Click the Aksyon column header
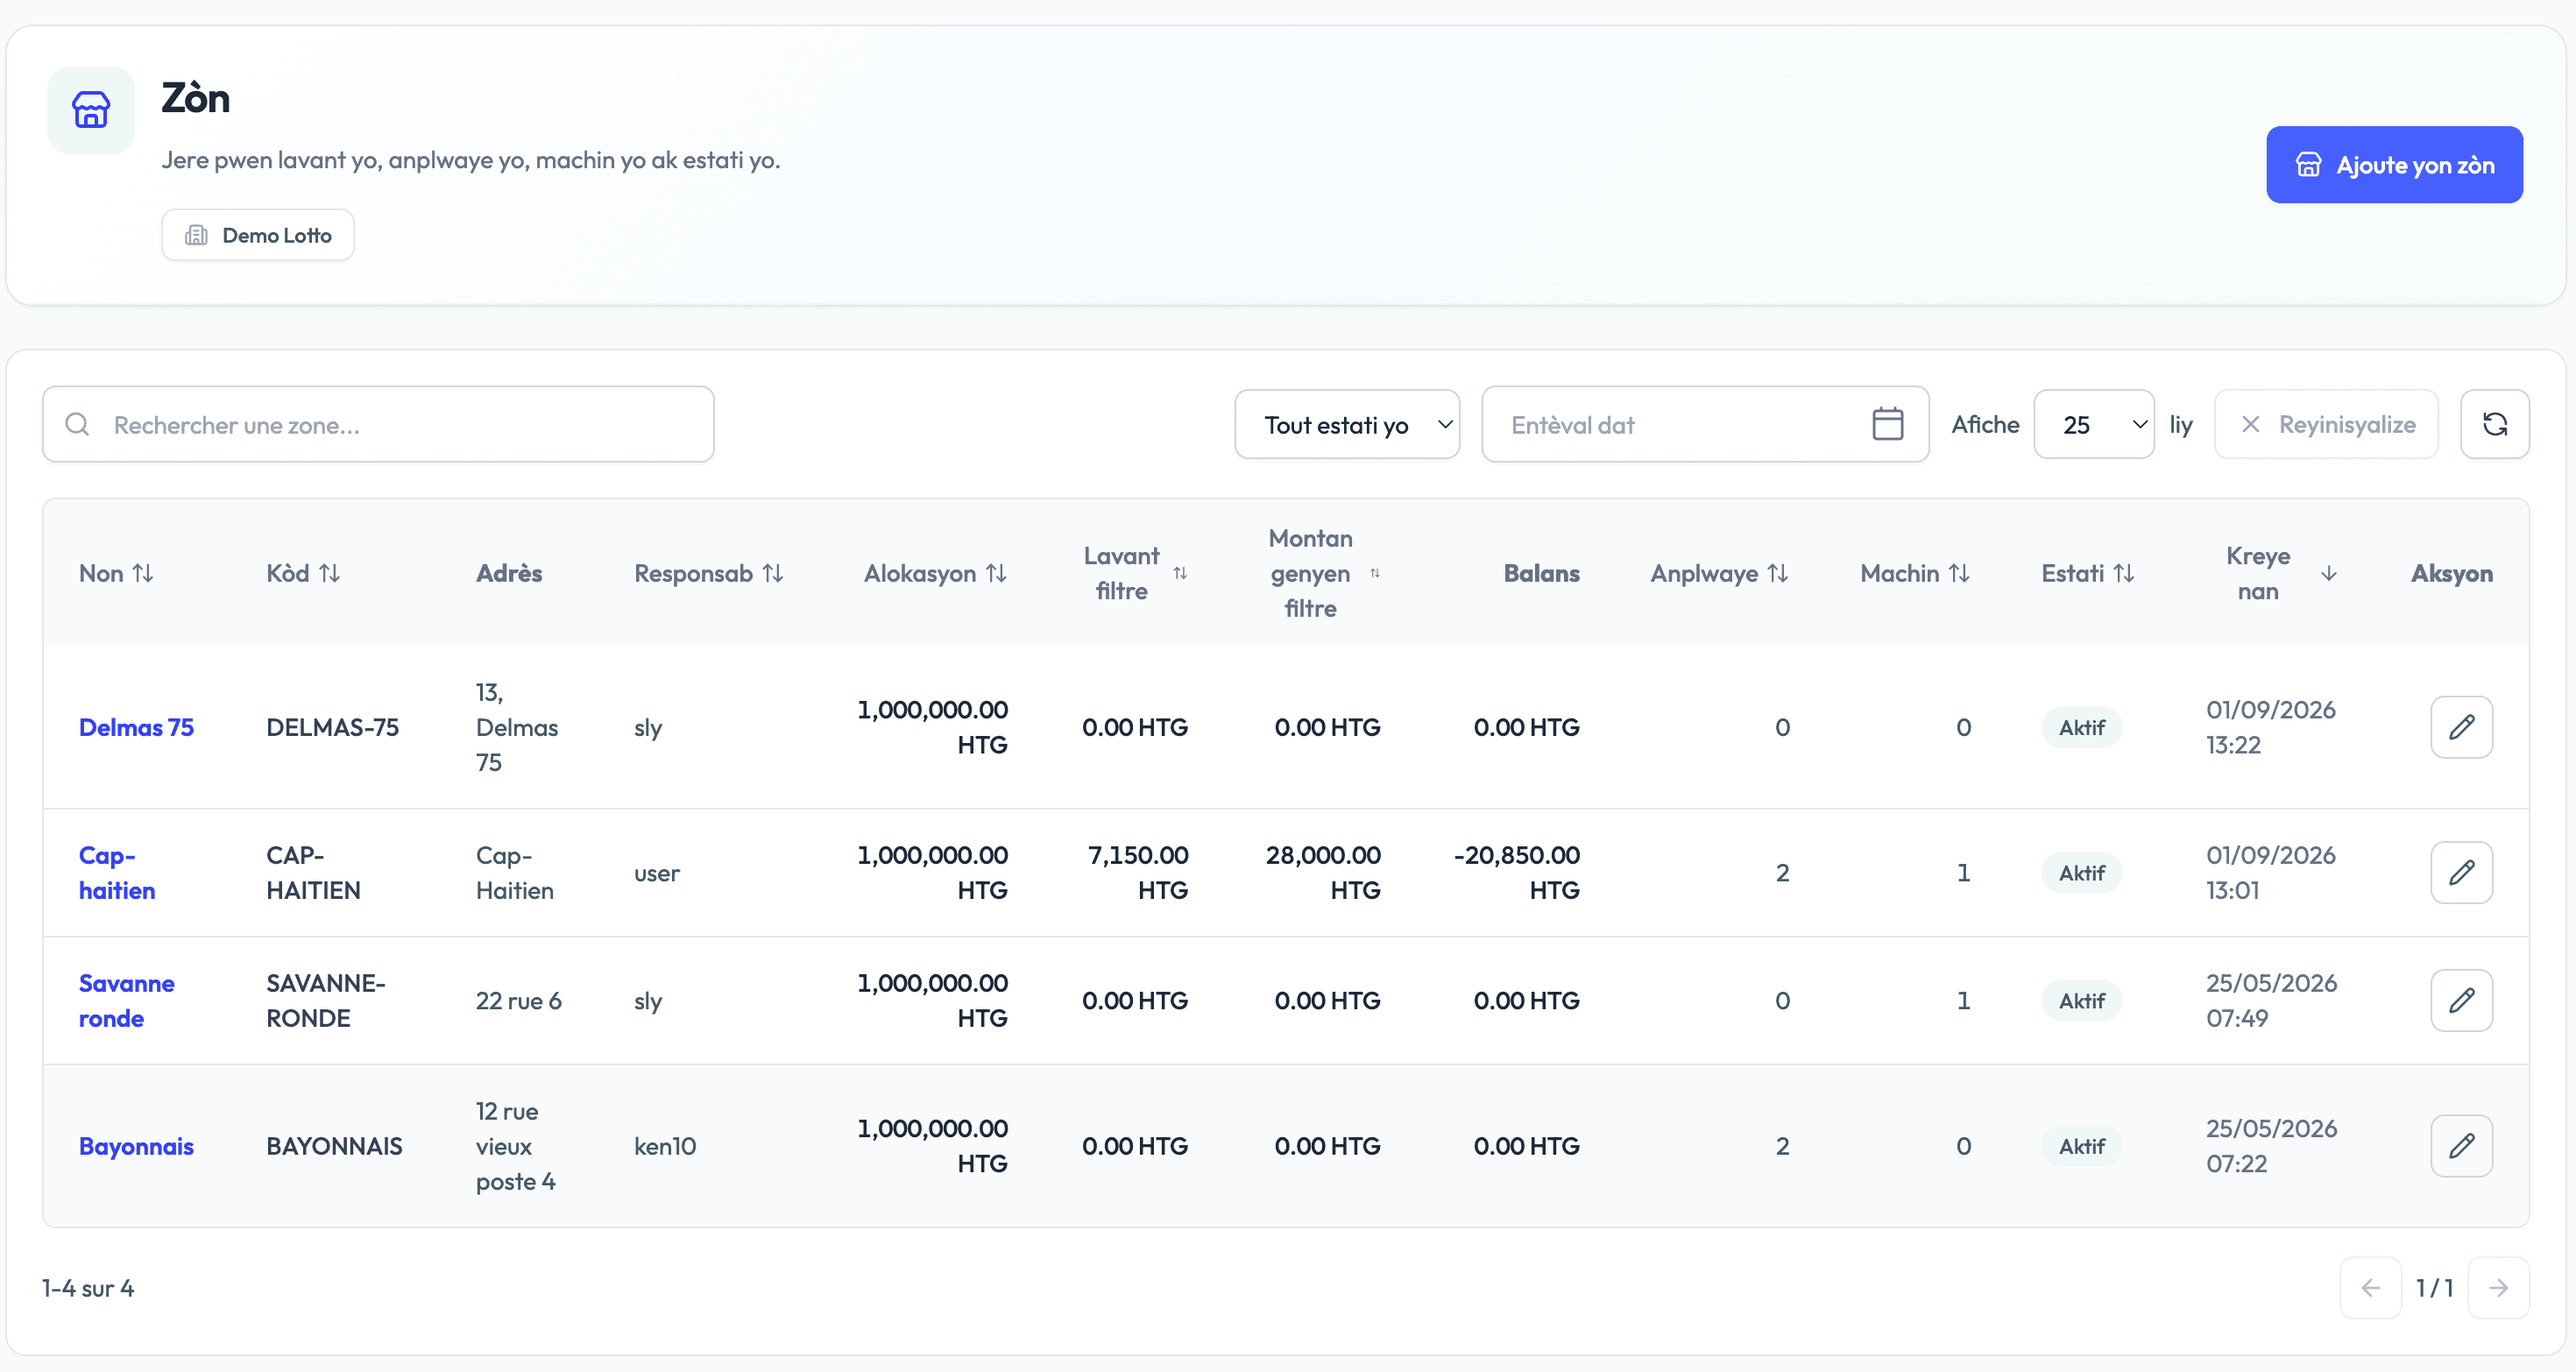 pyautogui.click(x=2452, y=573)
